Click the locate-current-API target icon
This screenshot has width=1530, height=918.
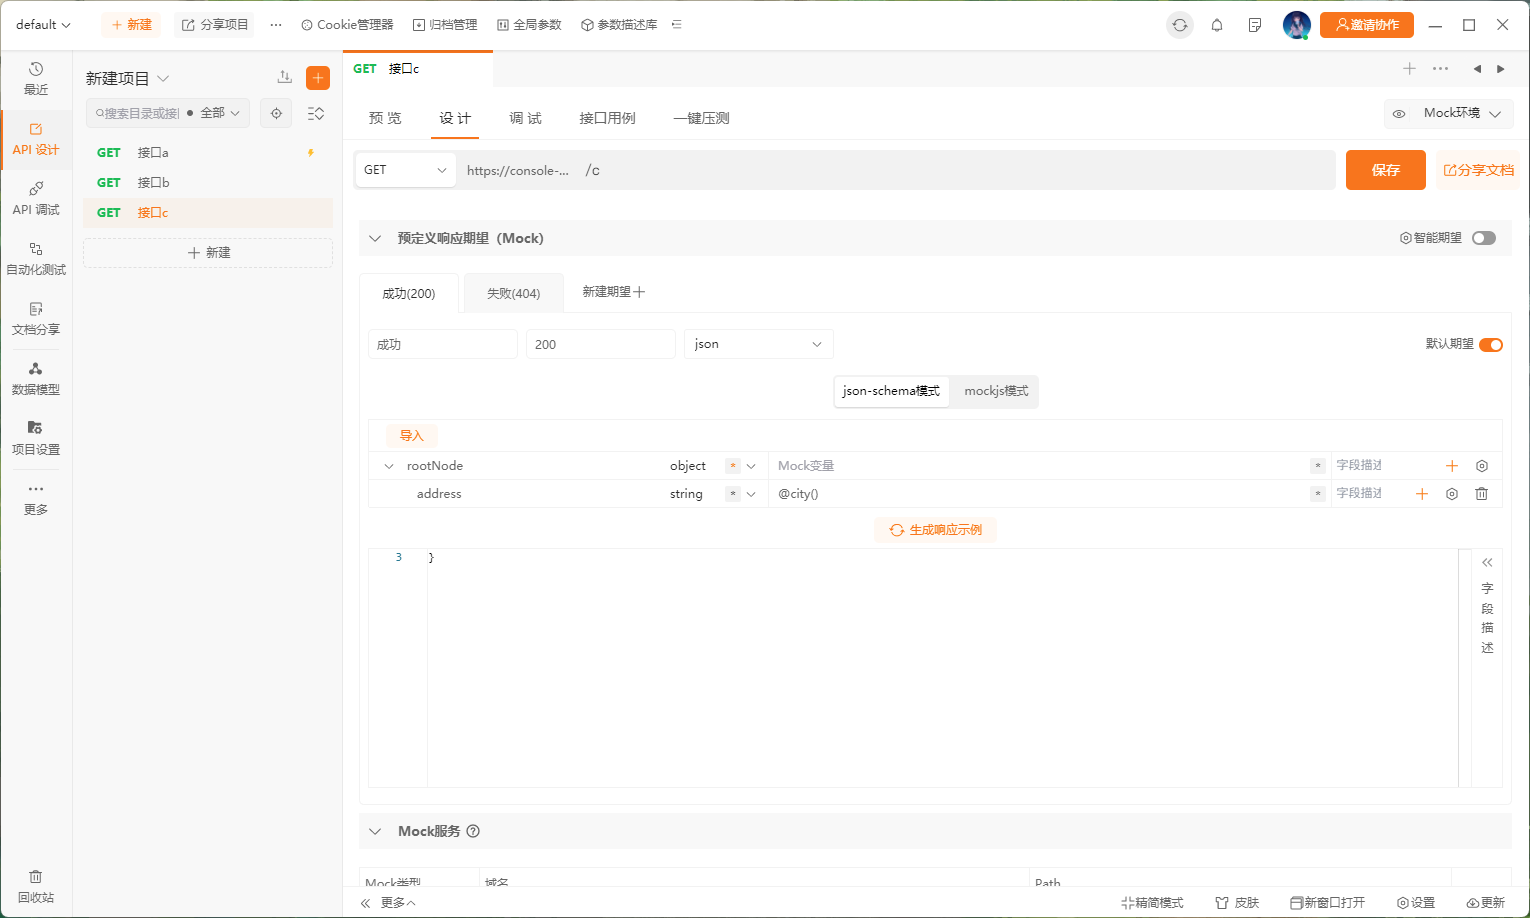click(x=277, y=113)
